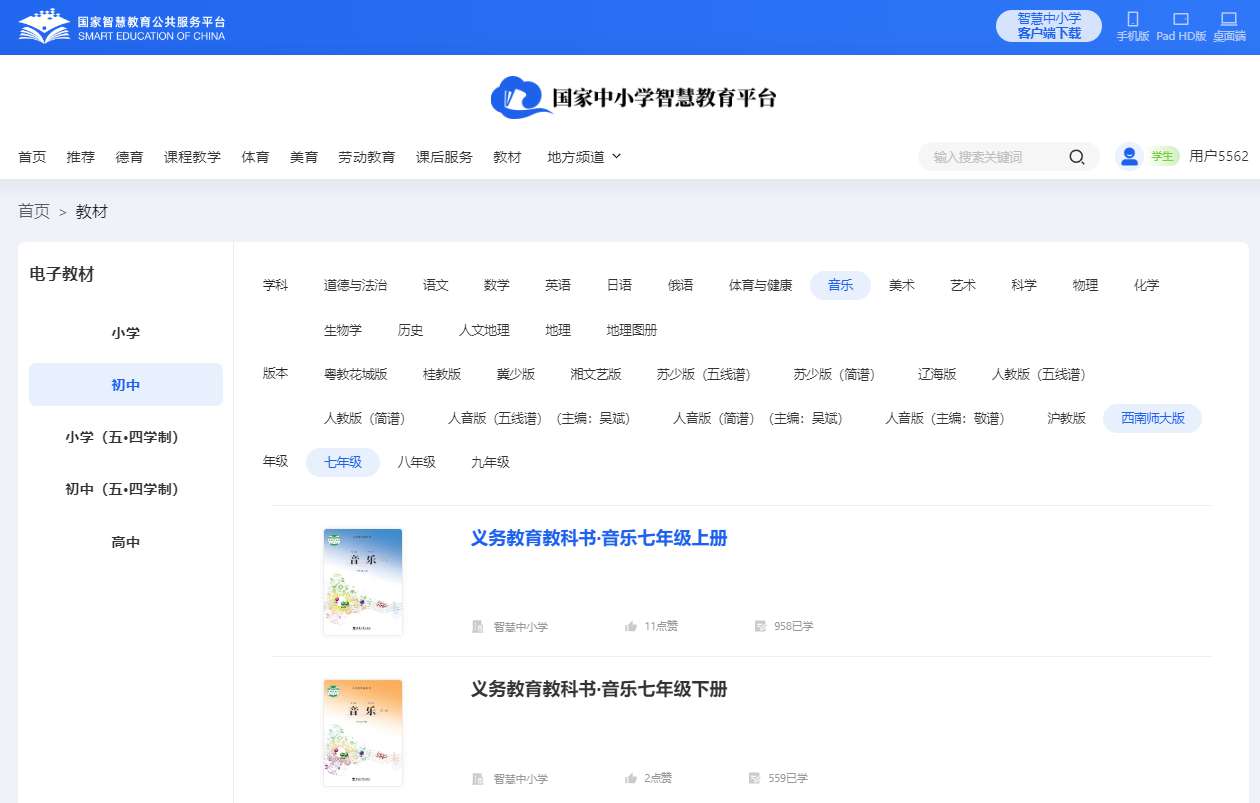Click the Smart Education of China logo

[122, 27]
